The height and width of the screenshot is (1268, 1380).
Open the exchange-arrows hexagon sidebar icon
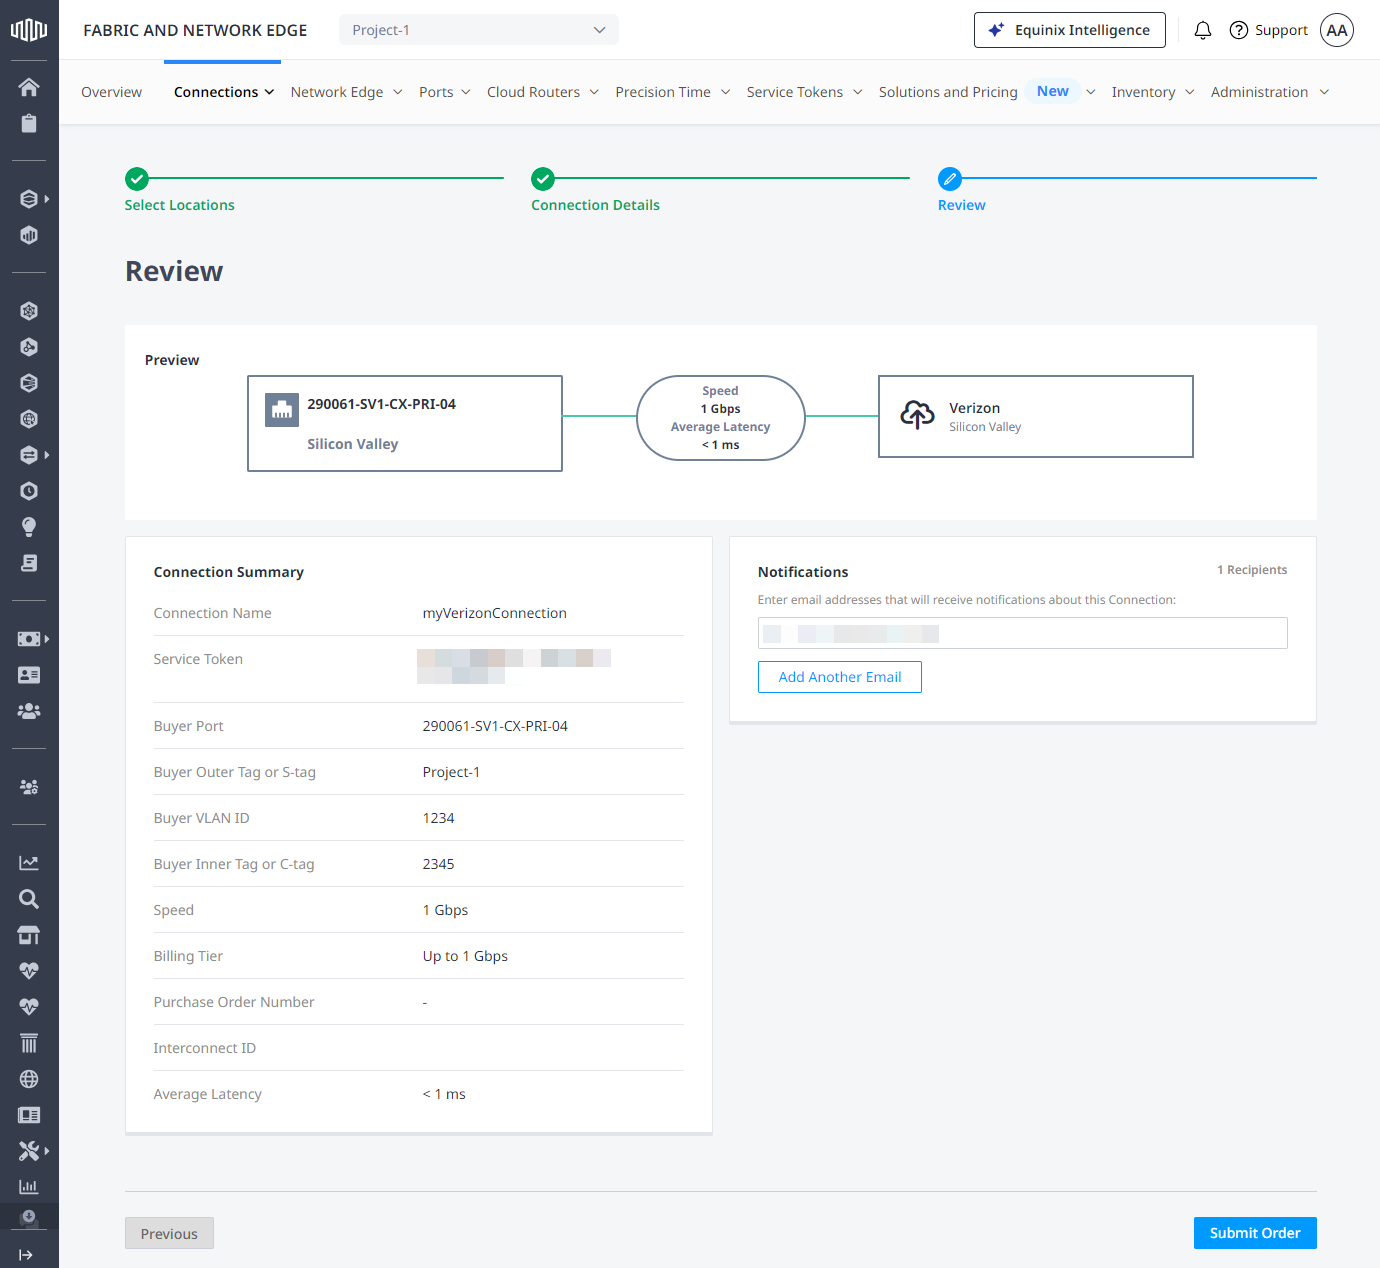29,455
